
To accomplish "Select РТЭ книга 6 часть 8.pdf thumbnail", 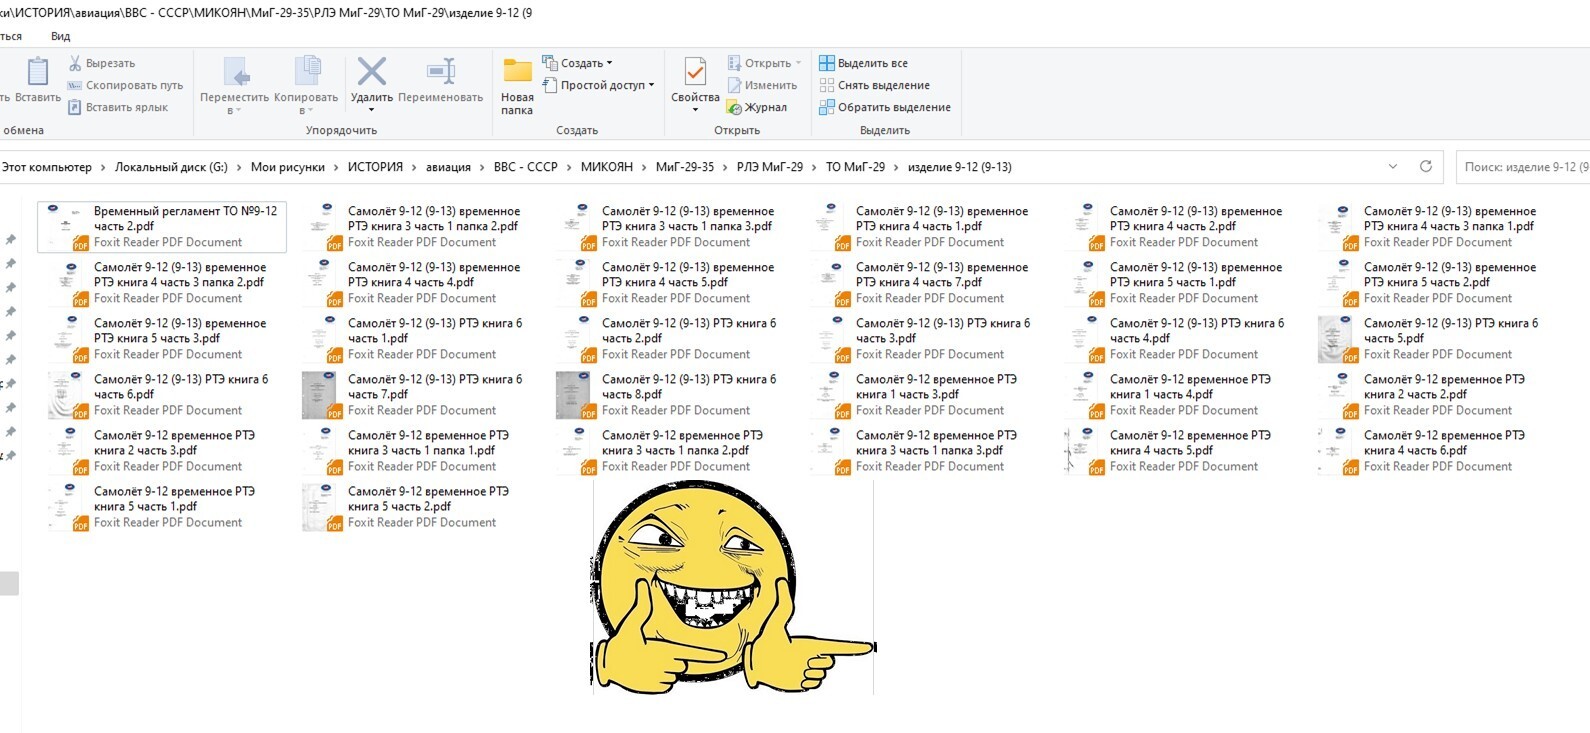I will pyautogui.click(x=575, y=395).
